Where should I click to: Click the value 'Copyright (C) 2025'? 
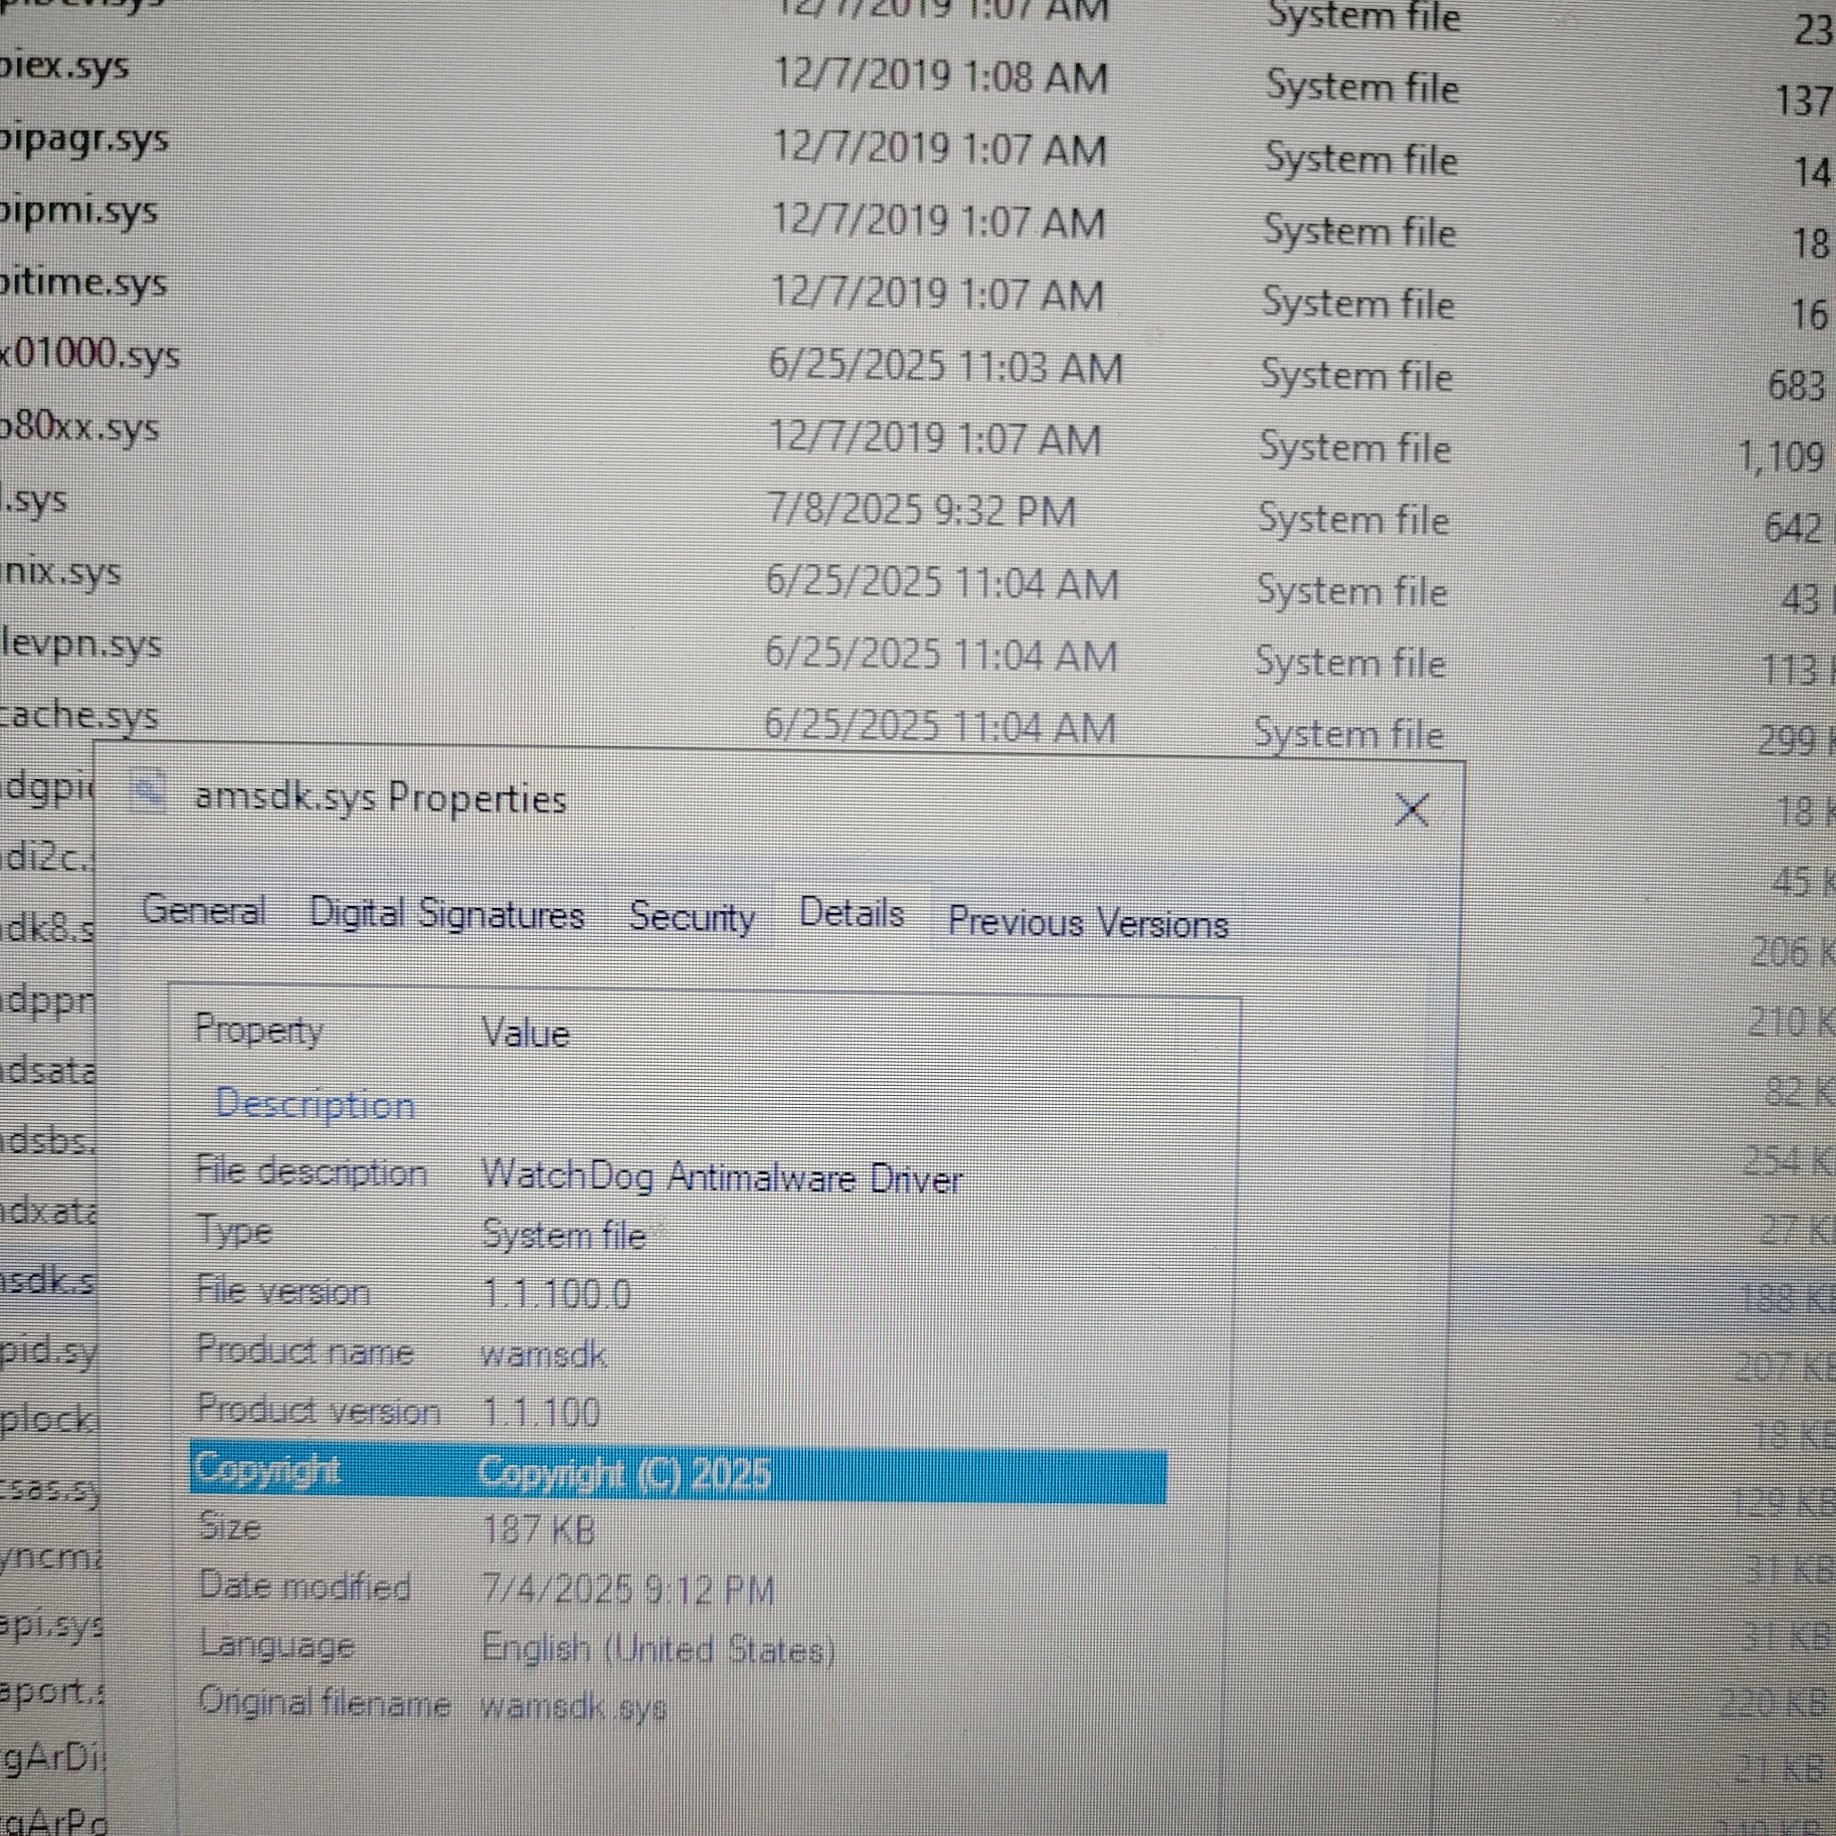[624, 1473]
